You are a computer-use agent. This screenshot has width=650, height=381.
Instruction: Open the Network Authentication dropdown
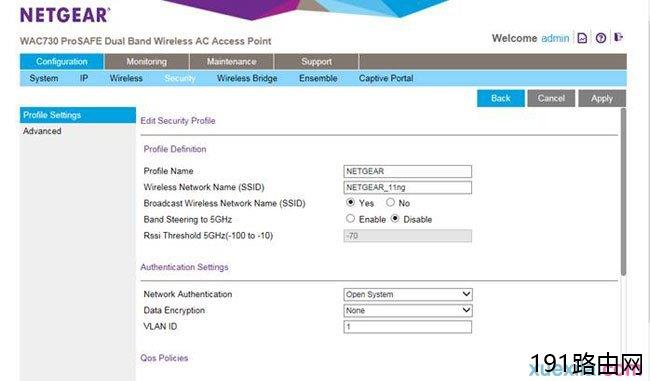tap(408, 294)
